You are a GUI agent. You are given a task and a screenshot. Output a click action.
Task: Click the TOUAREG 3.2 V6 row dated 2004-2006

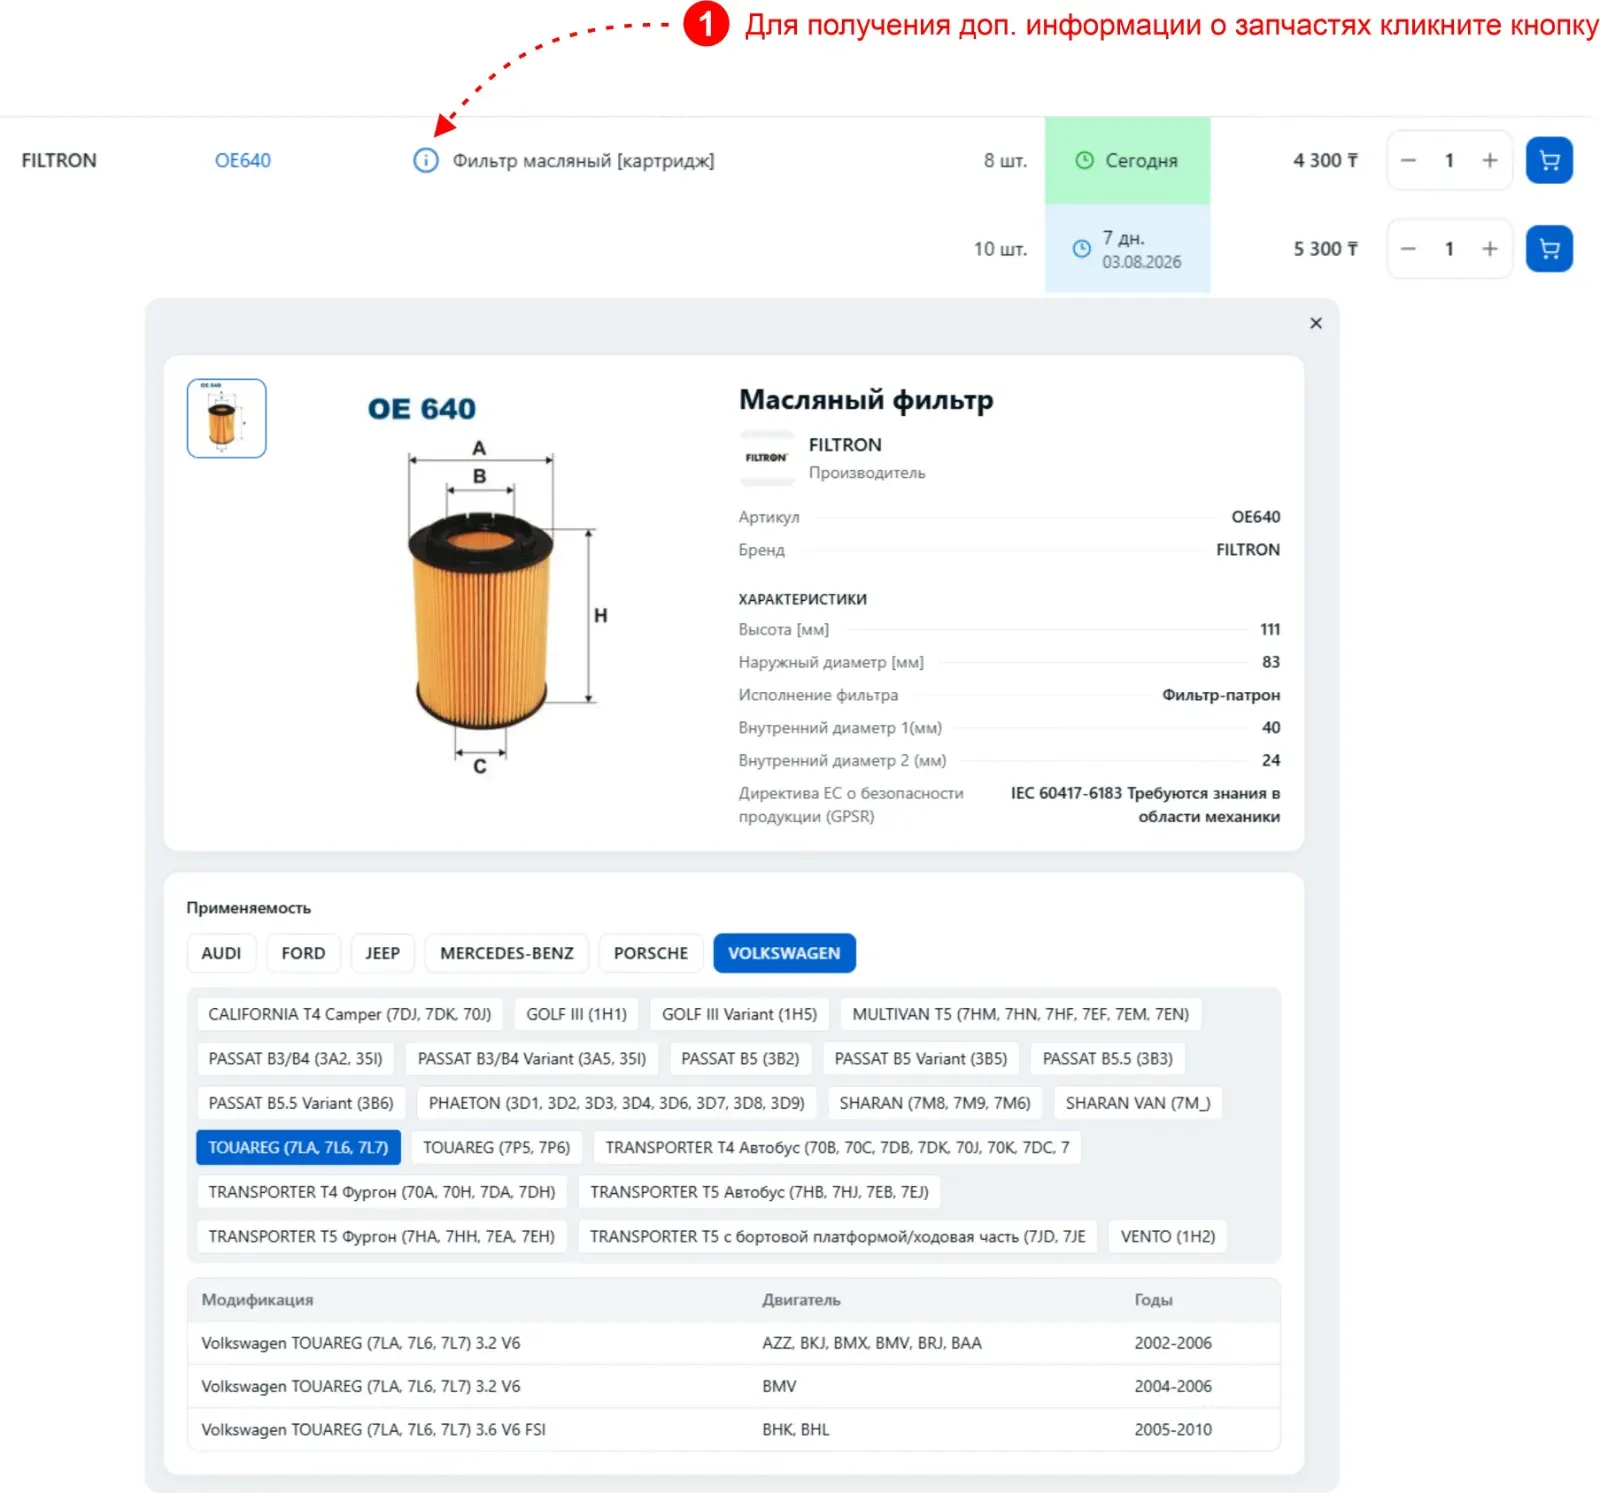[733, 1386]
